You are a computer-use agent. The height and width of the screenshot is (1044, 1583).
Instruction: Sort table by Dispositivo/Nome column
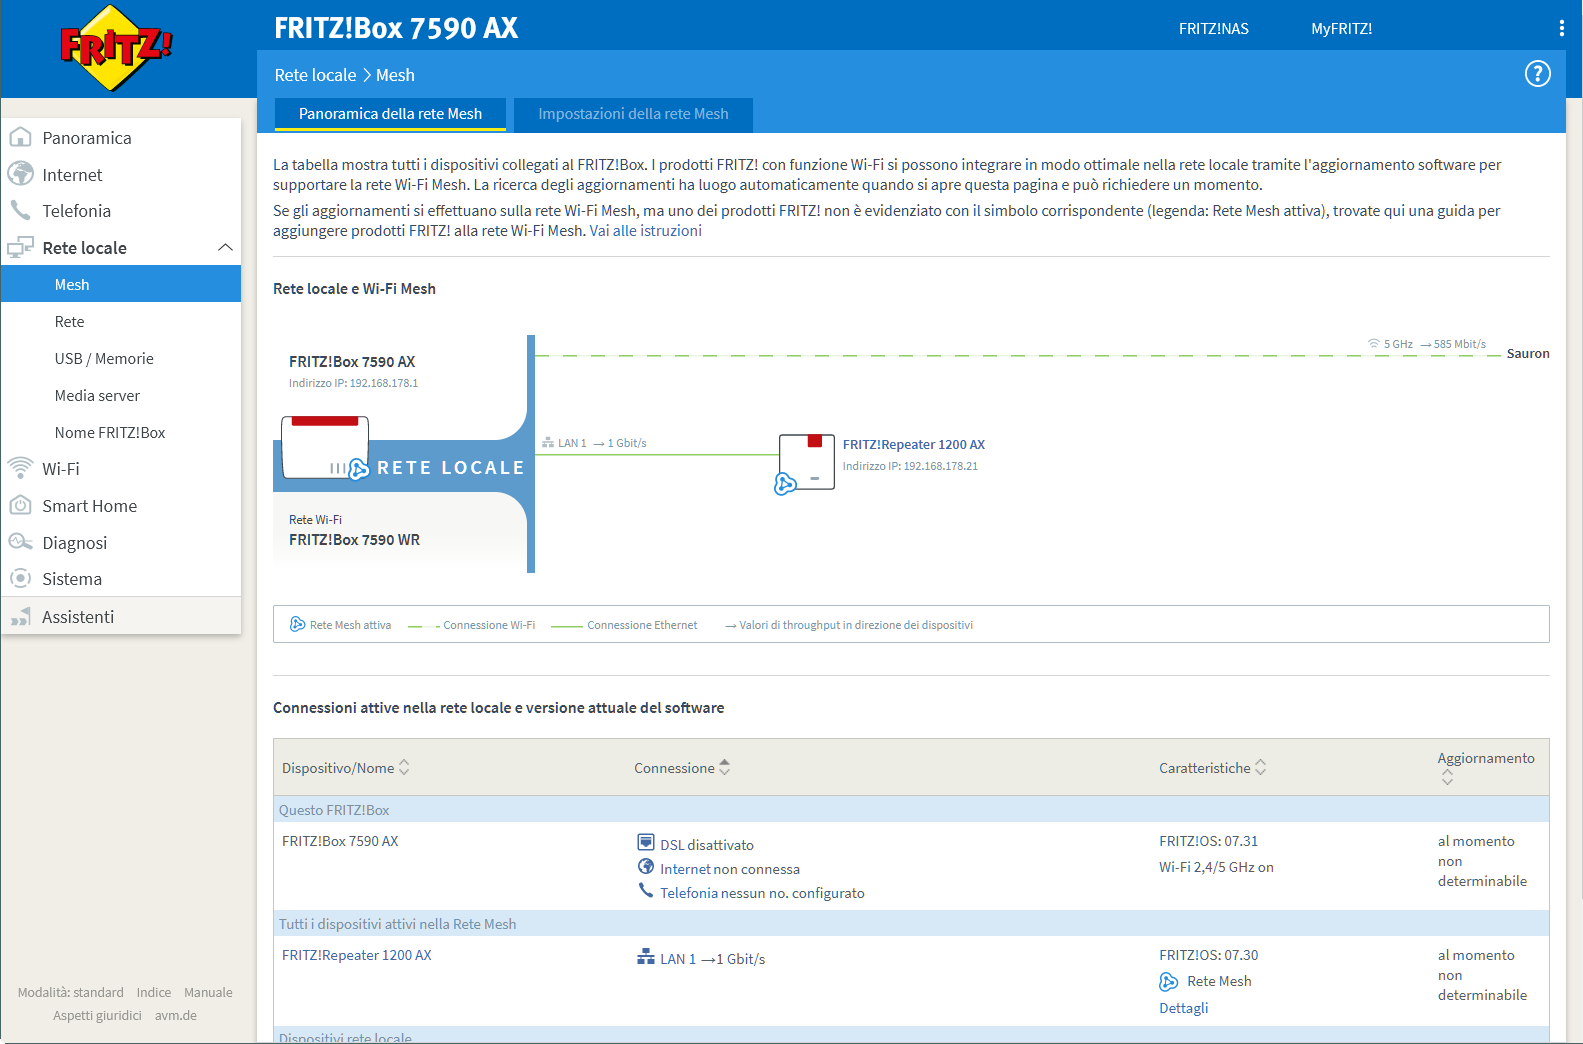[x=404, y=768]
